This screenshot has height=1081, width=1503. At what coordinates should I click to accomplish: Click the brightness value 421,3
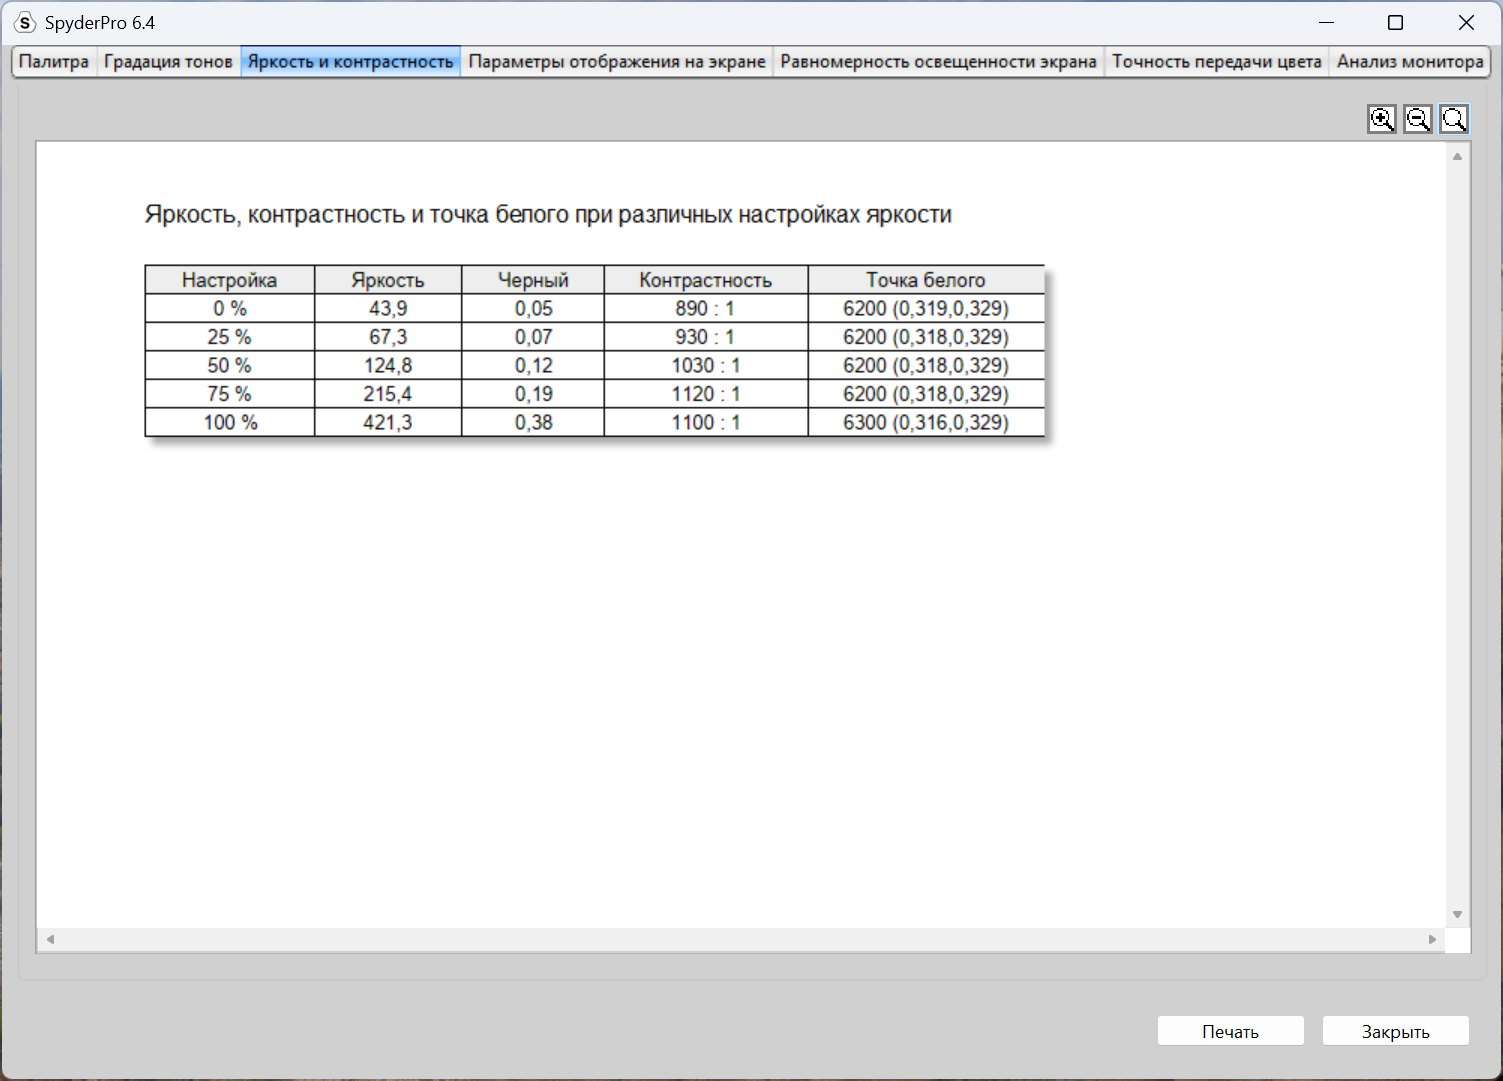tap(388, 422)
